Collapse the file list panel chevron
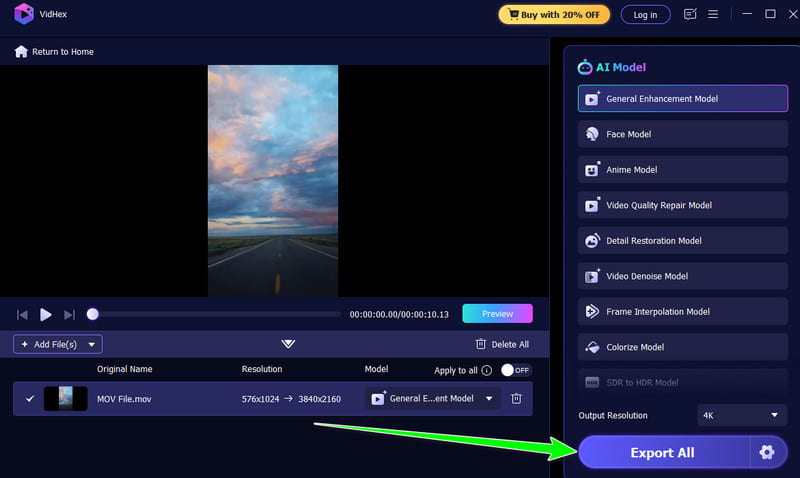Screen dimensions: 800x478 coord(288,344)
